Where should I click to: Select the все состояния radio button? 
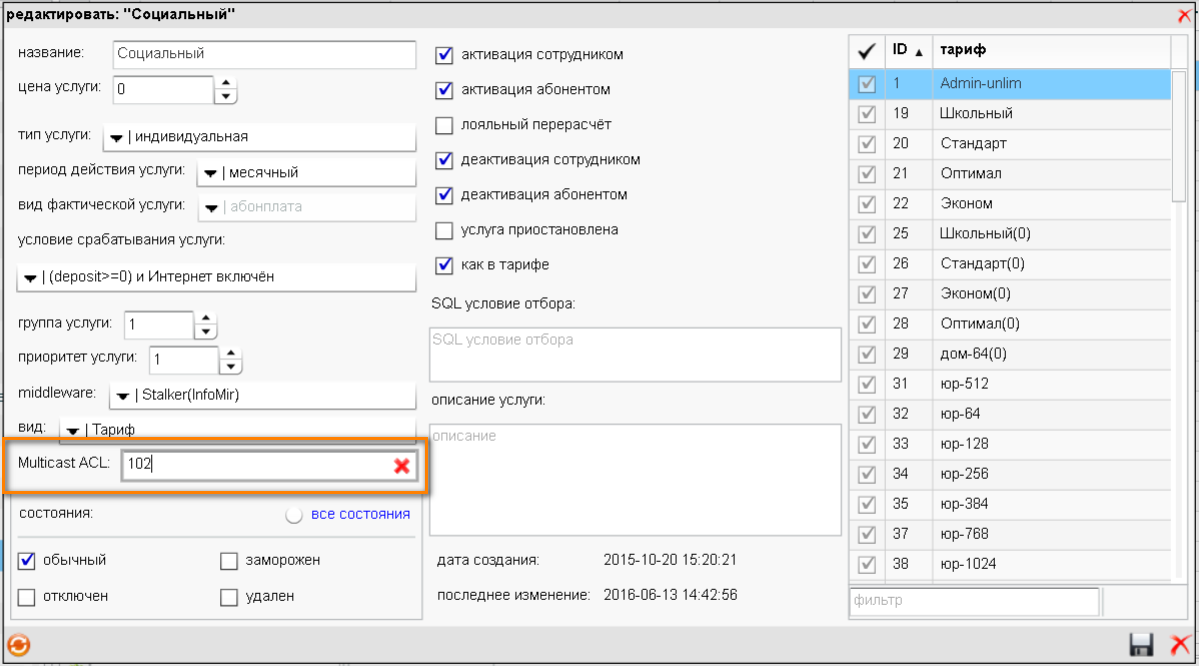[294, 515]
